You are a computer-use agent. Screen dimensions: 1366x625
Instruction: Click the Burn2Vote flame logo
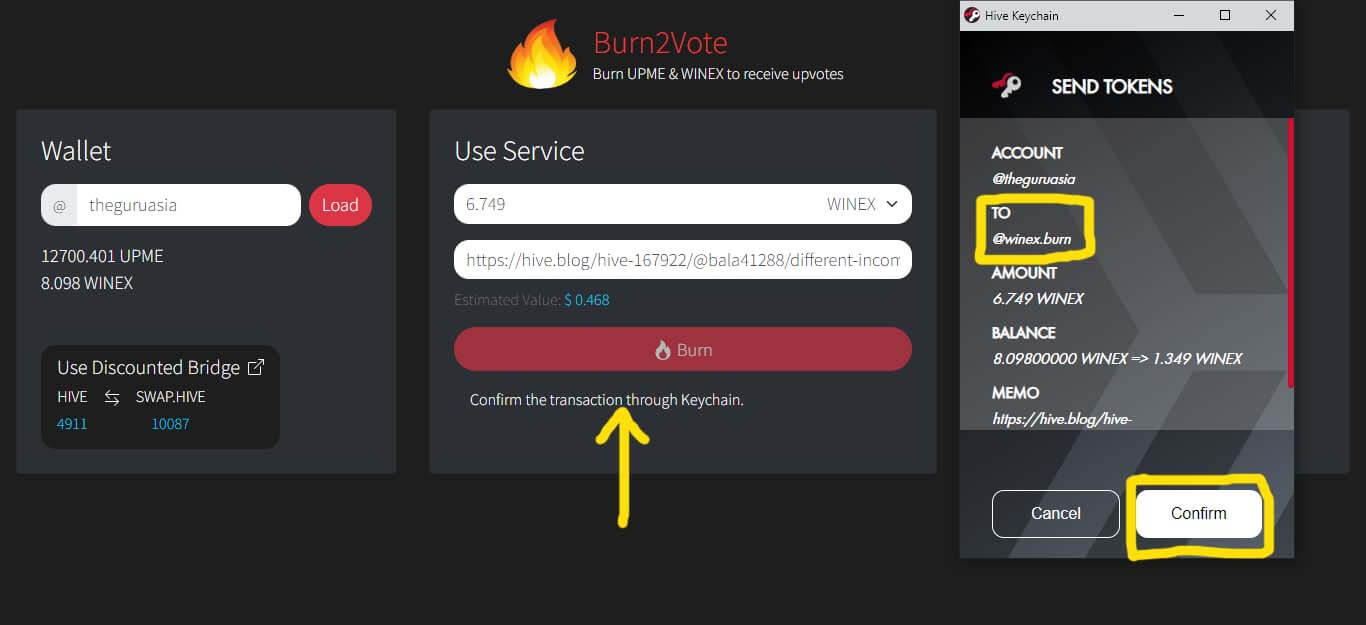point(542,55)
